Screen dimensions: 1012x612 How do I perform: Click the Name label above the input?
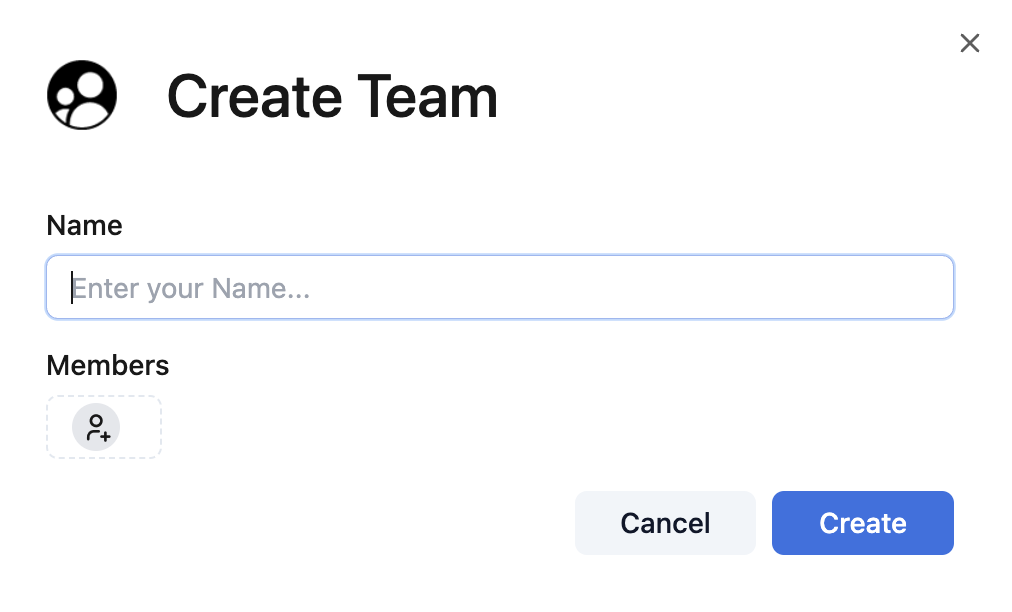tap(84, 226)
